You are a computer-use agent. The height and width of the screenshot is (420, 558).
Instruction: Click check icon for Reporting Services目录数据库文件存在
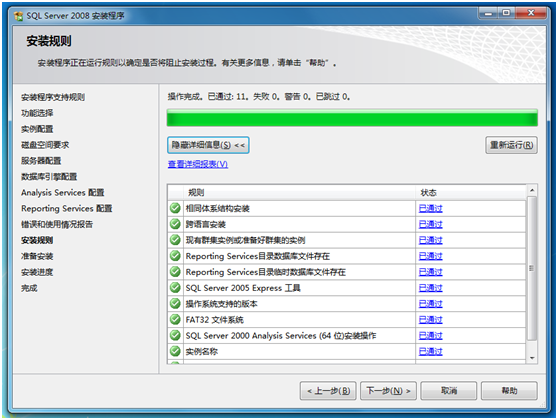coord(175,256)
